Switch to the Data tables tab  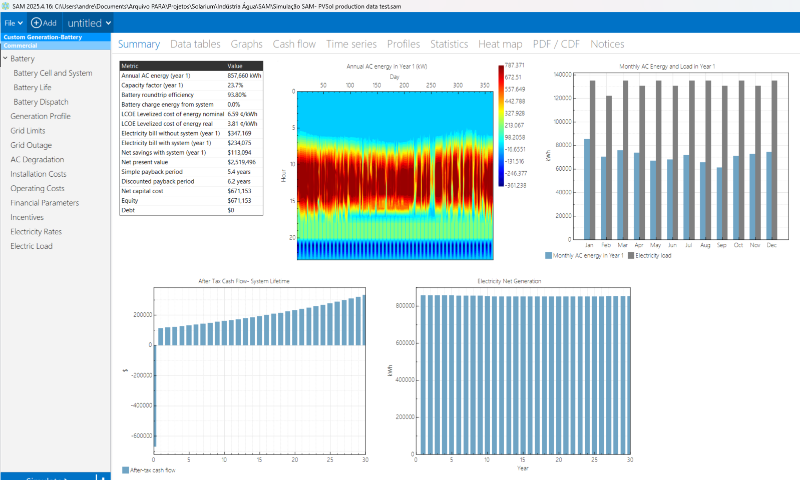[x=195, y=44]
